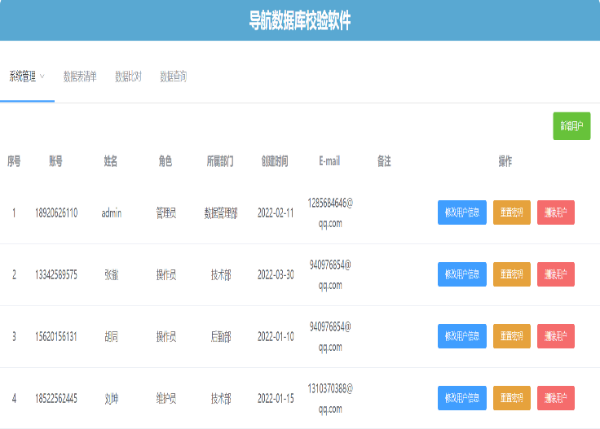Screen dimensions: 600x429
Task: Modify user info in row 3
Action: coord(462,336)
